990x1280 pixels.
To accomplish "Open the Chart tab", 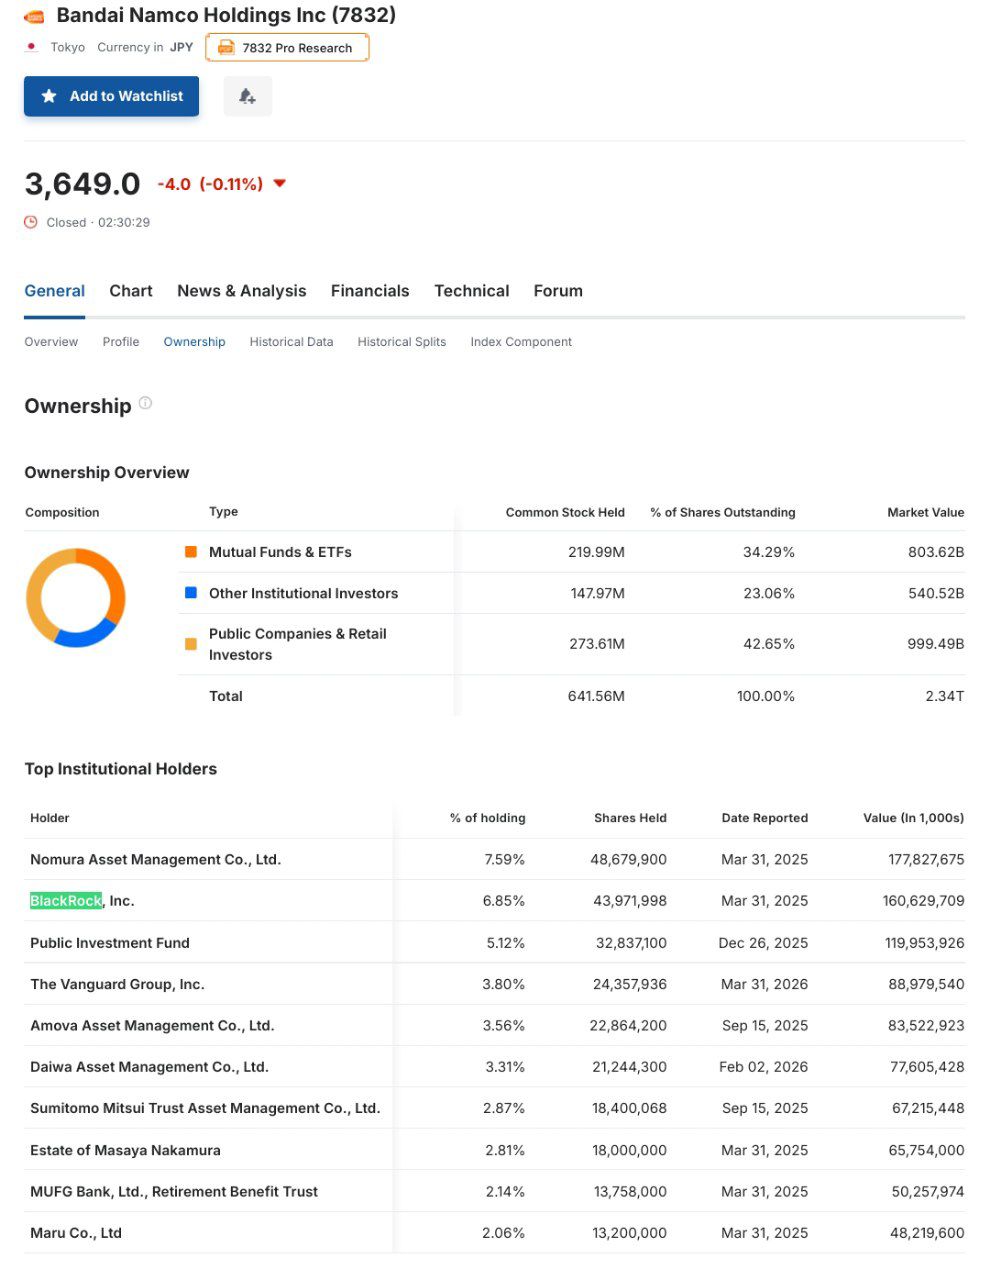I will click(131, 291).
